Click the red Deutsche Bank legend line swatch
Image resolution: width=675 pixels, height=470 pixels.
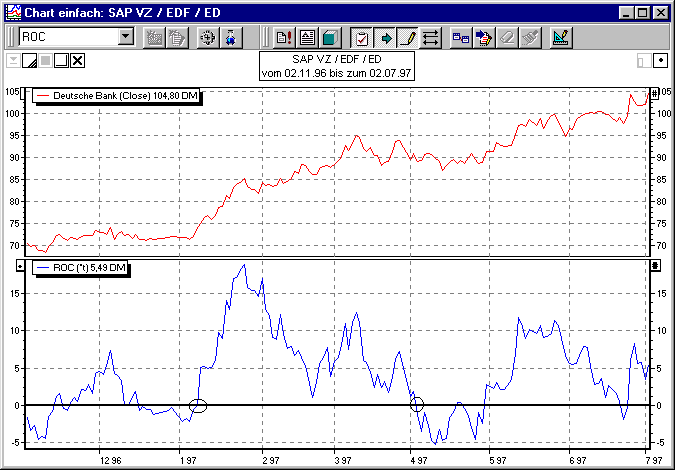(44, 96)
